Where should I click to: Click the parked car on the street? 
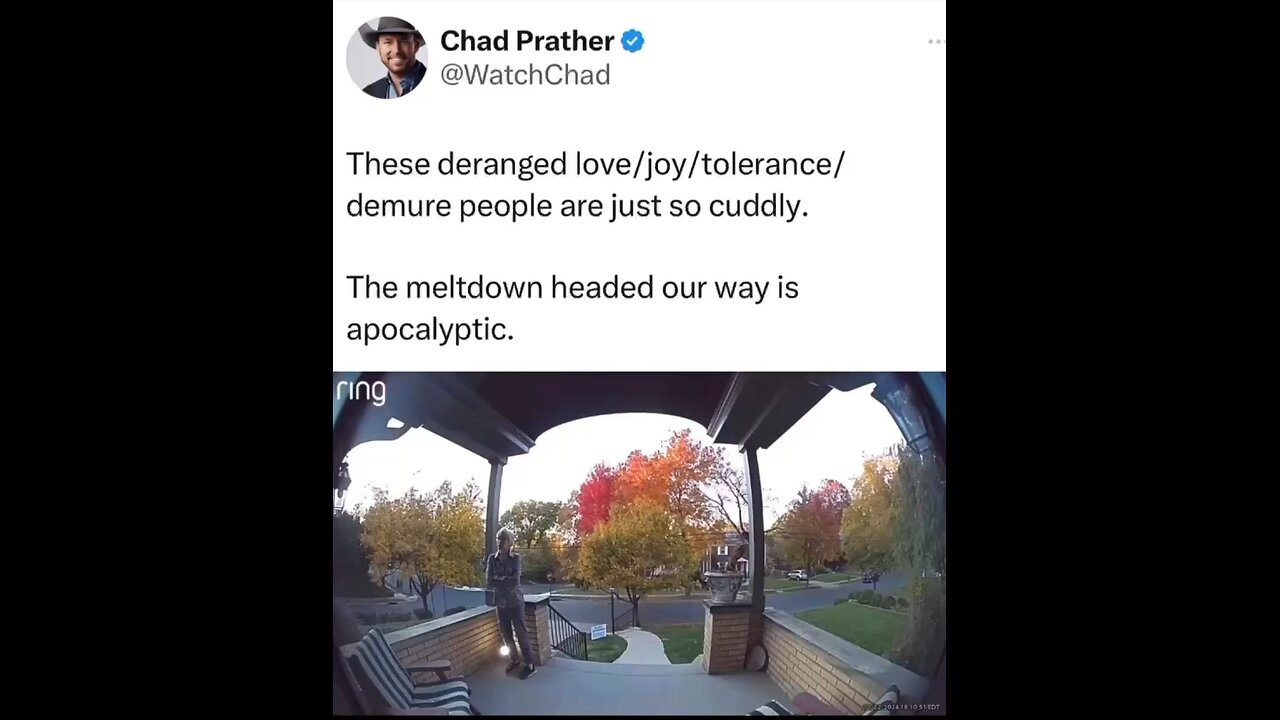796,575
